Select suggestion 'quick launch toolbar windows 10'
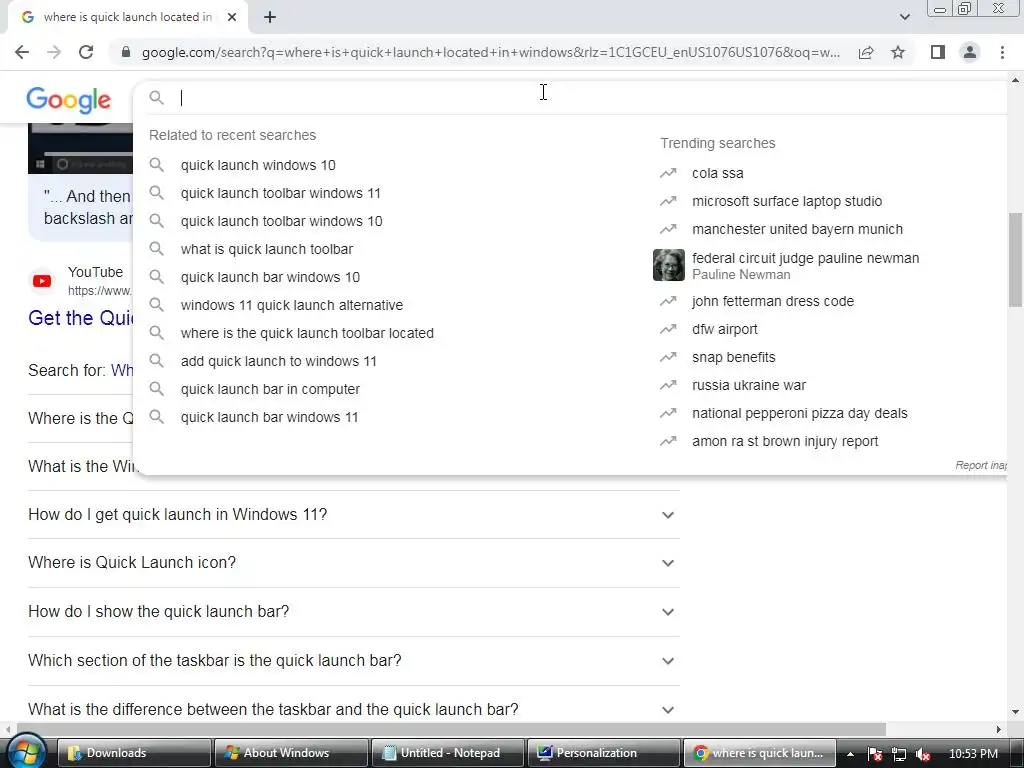The height and width of the screenshot is (768, 1024). [x=281, y=221]
